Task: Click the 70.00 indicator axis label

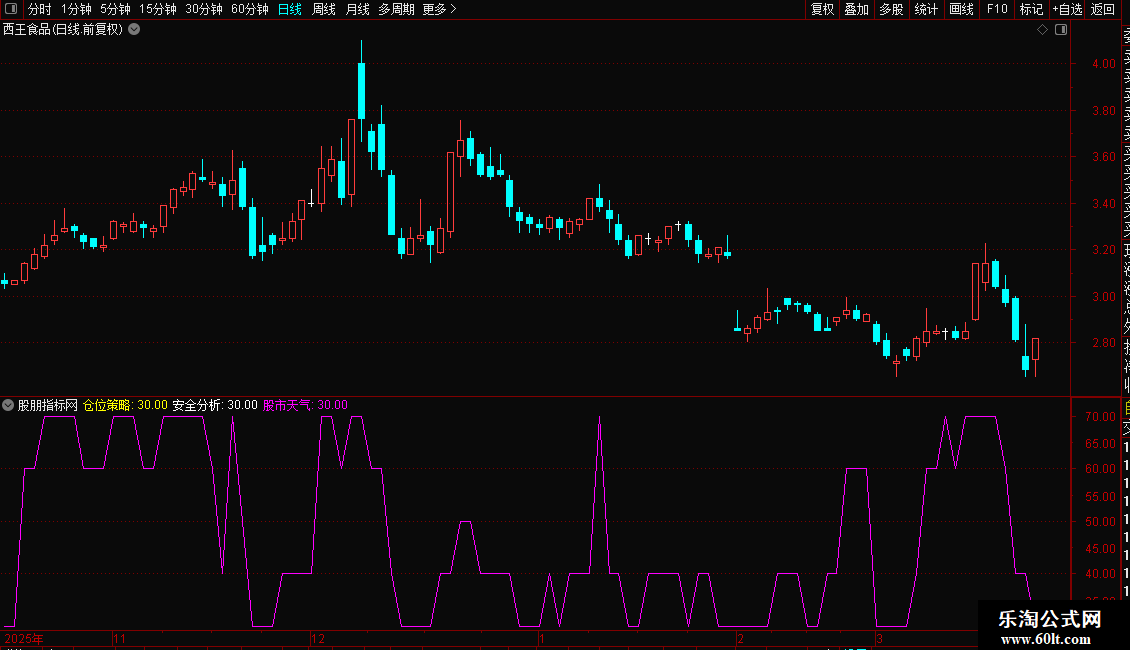Action: coord(1100,417)
